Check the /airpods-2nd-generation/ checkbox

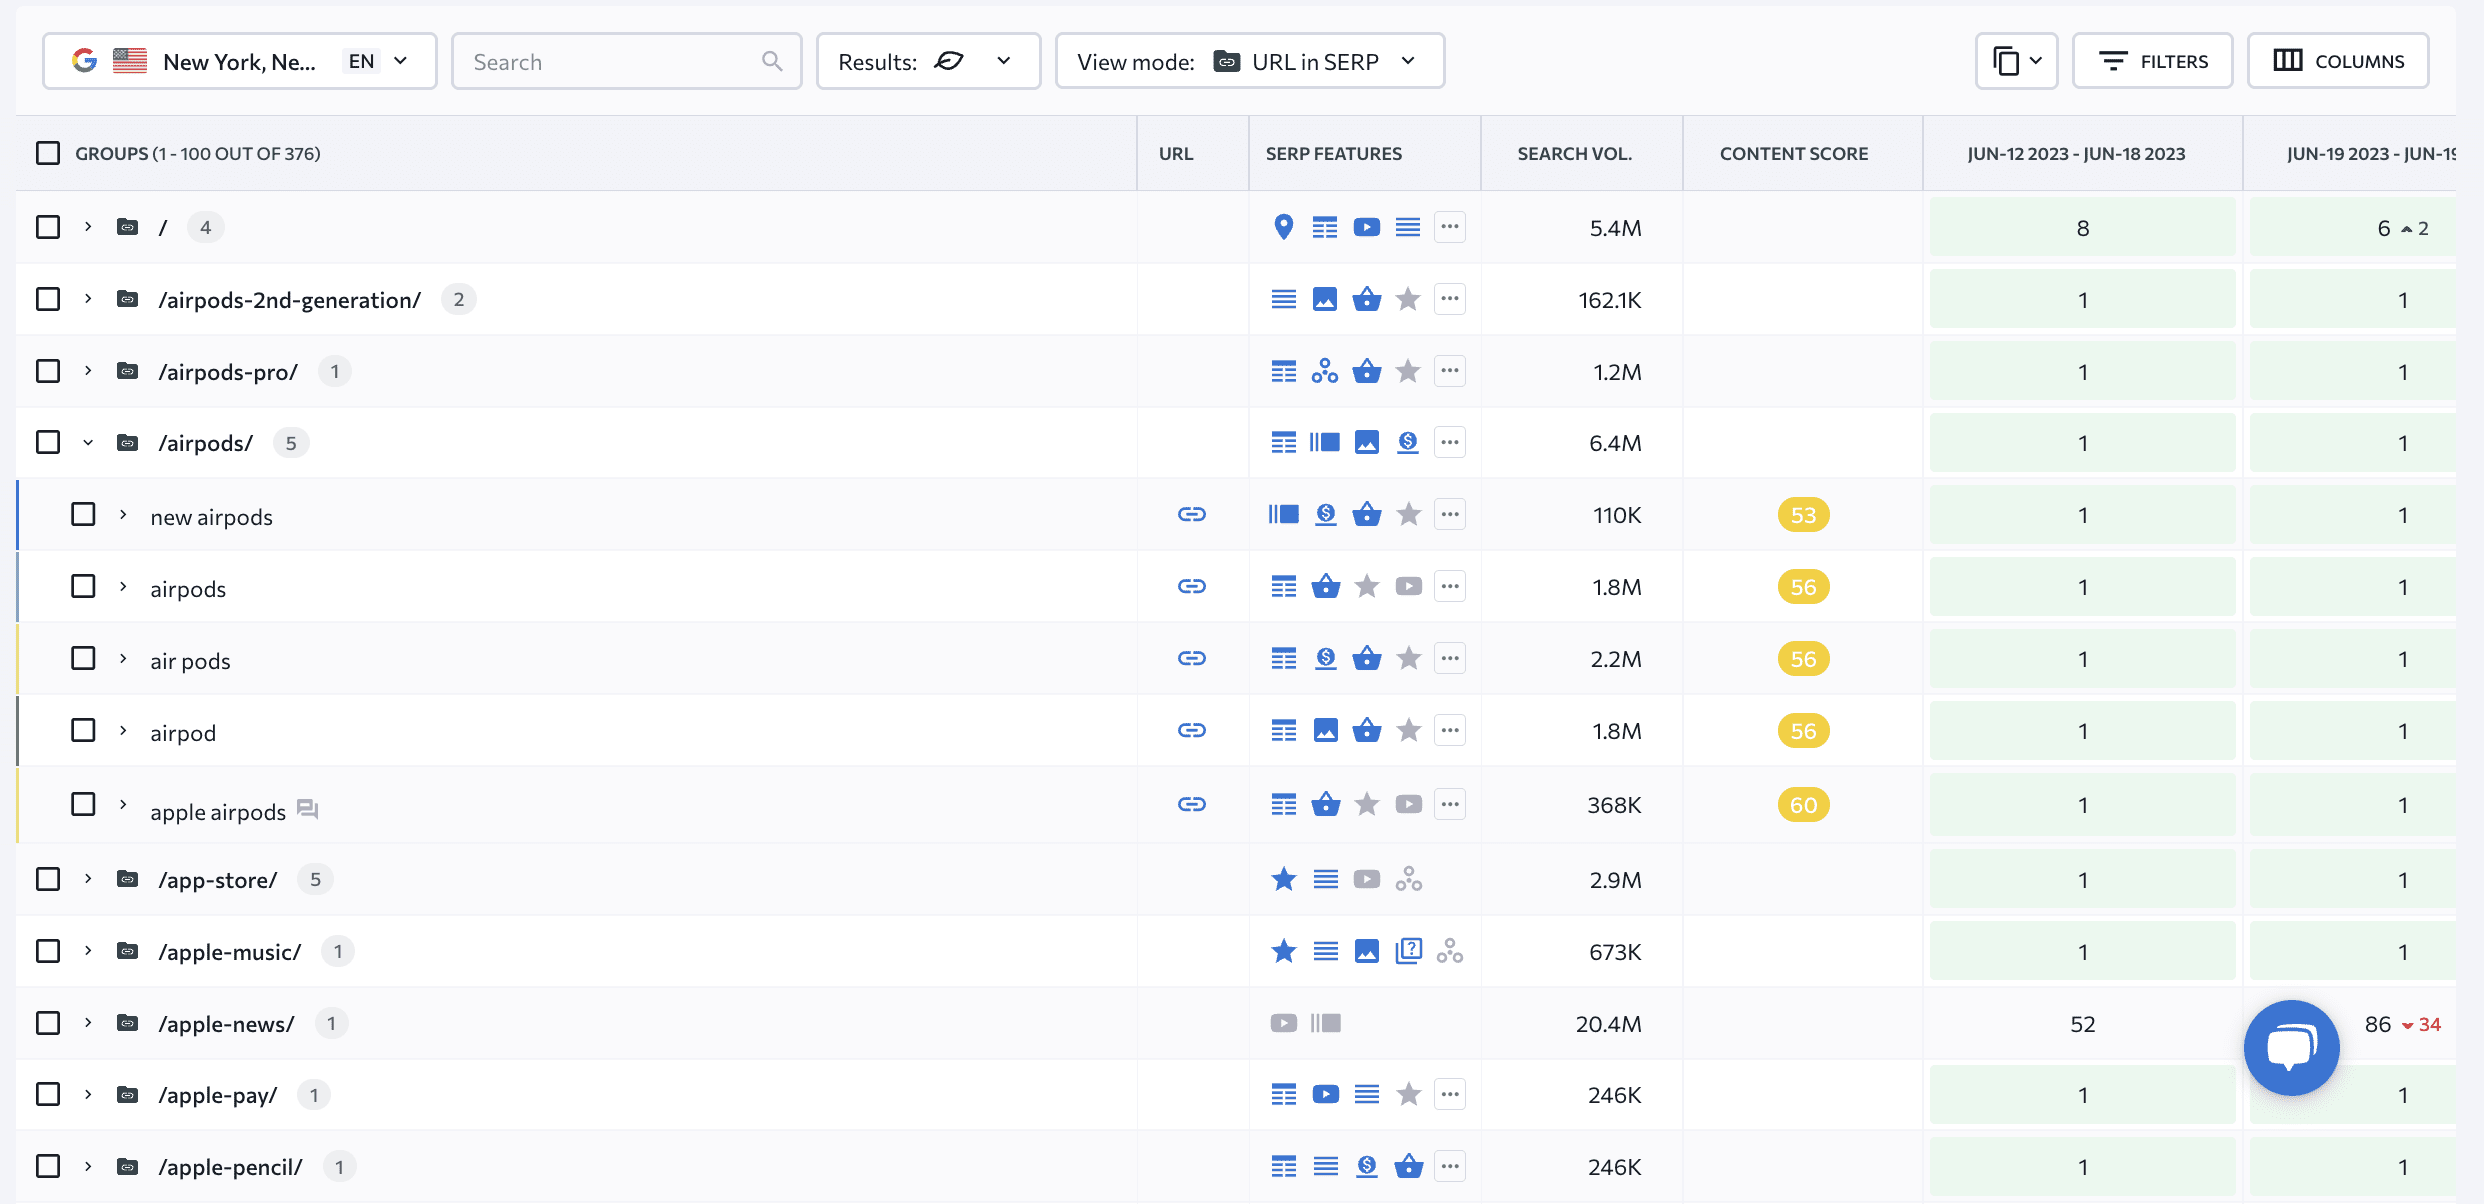(48, 299)
